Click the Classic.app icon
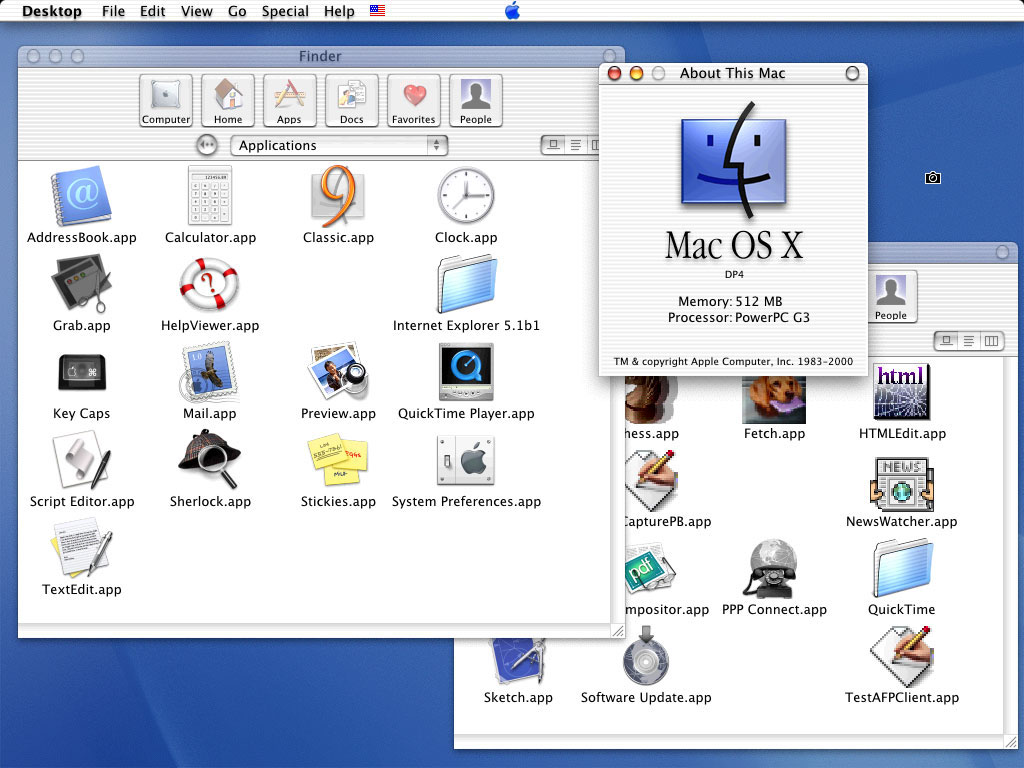 coord(338,195)
